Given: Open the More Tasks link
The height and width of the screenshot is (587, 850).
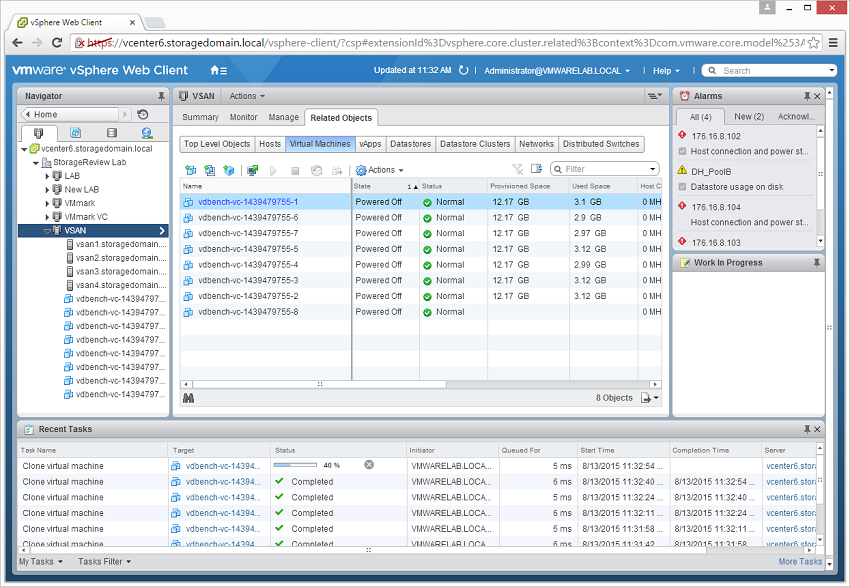Looking at the screenshot, I should [x=800, y=562].
